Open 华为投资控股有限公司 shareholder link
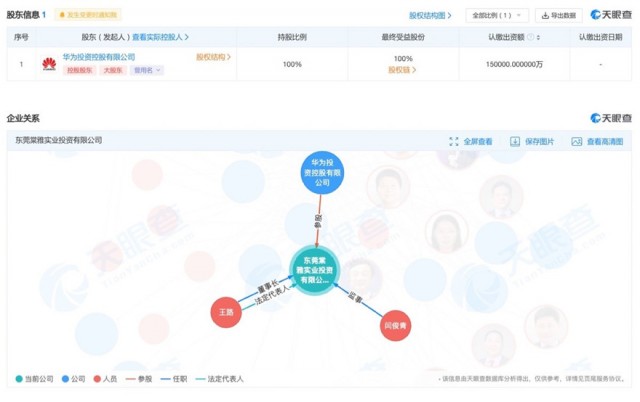The height and width of the screenshot is (402, 640). click(99, 57)
